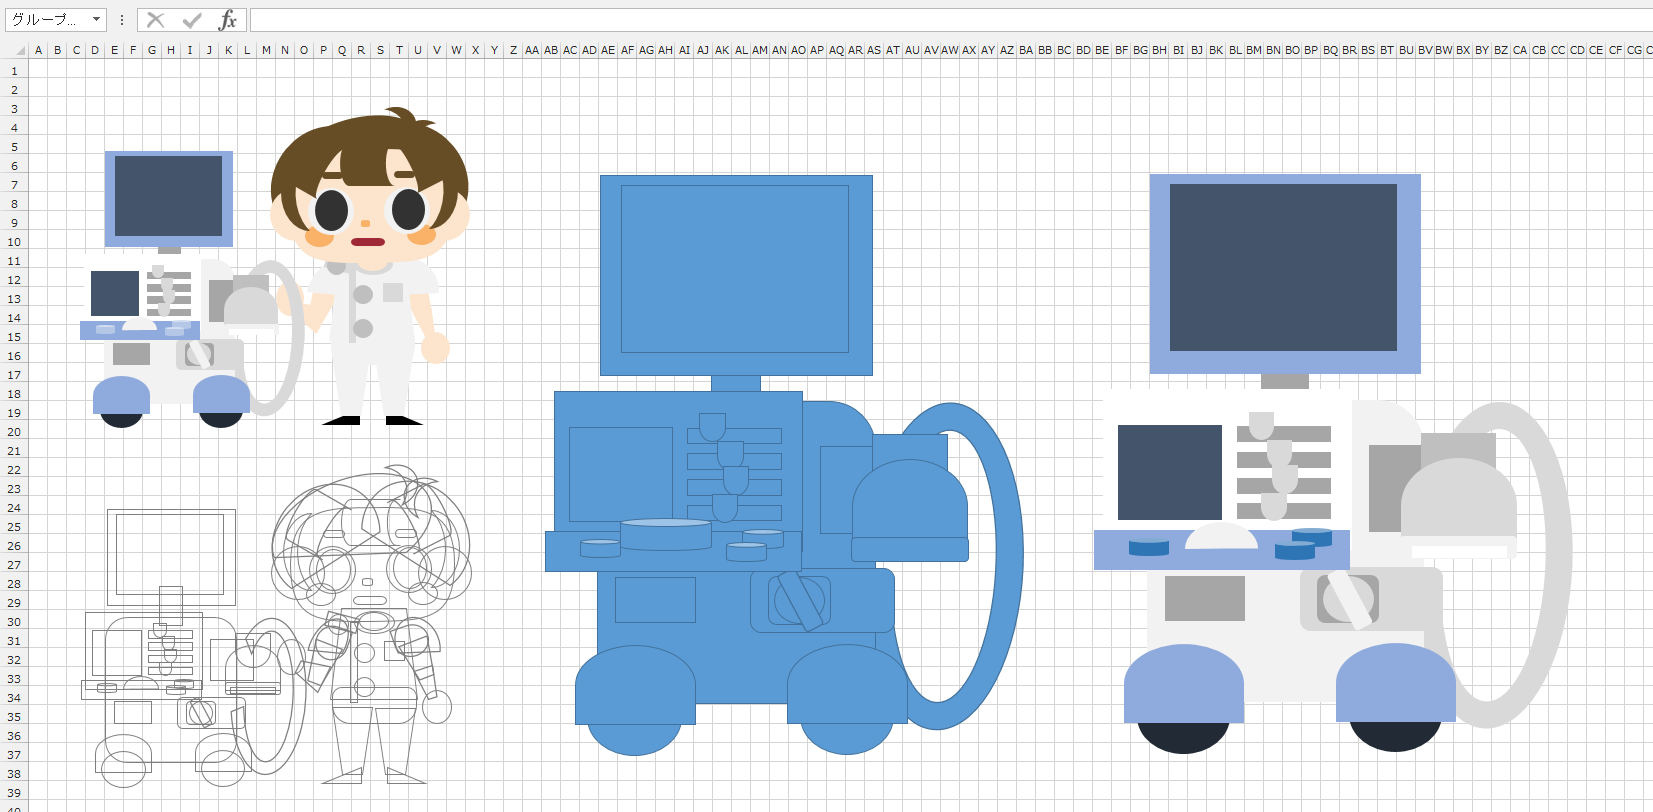Click the Enter checkmark icon in formula bar
1653x812 pixels.
192,20
